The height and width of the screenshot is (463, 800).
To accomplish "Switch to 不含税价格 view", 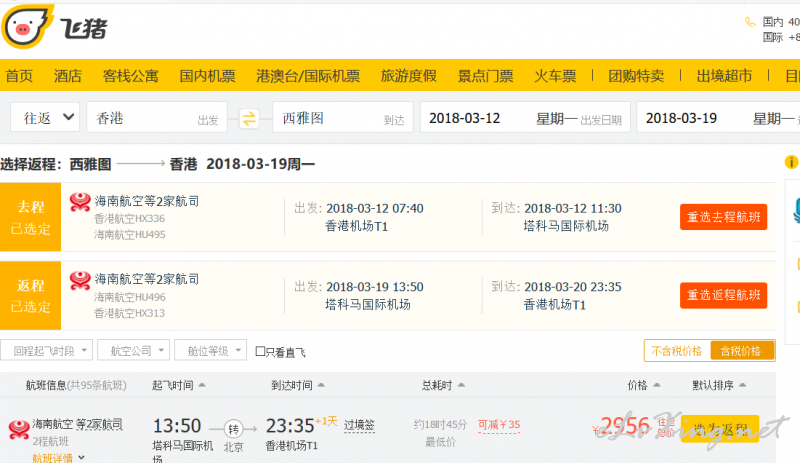I will 677,351.
